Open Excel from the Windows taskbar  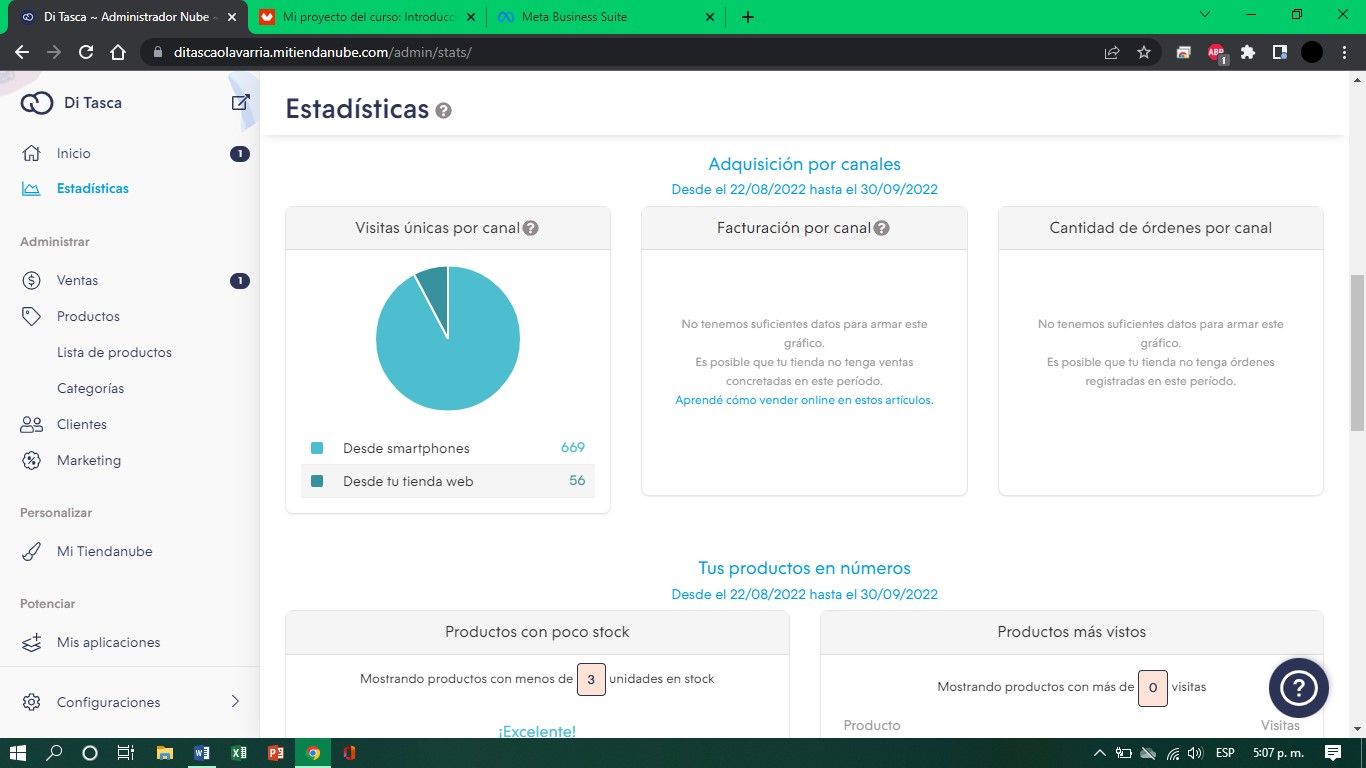coord(238,753)
